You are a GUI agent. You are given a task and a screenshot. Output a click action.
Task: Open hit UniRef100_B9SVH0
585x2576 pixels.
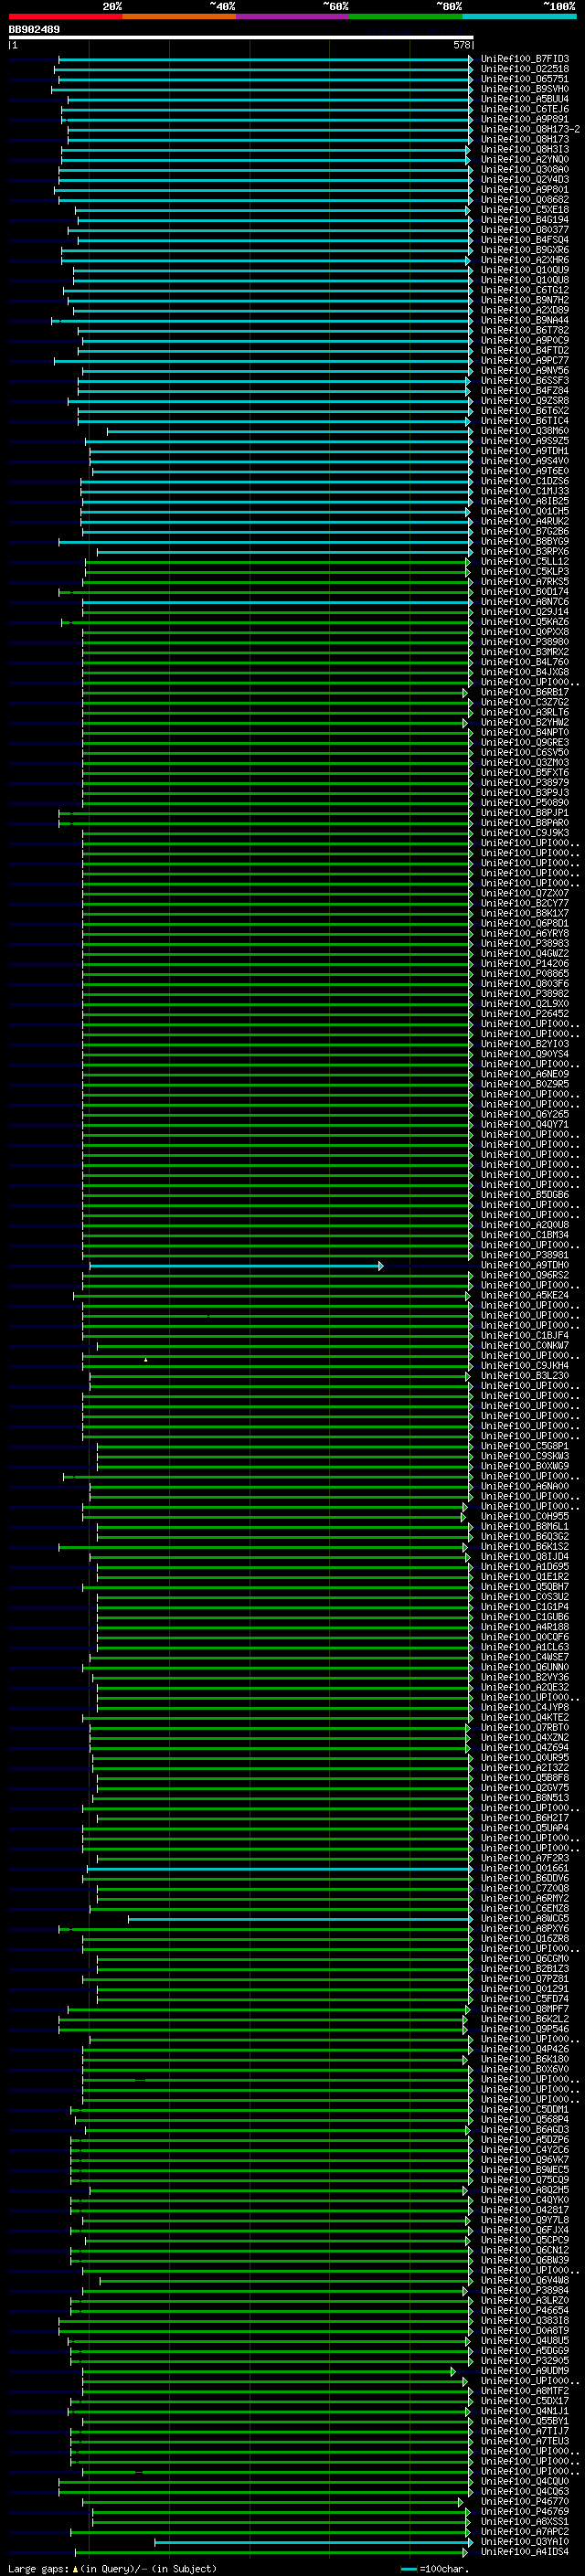pos(525,89)
